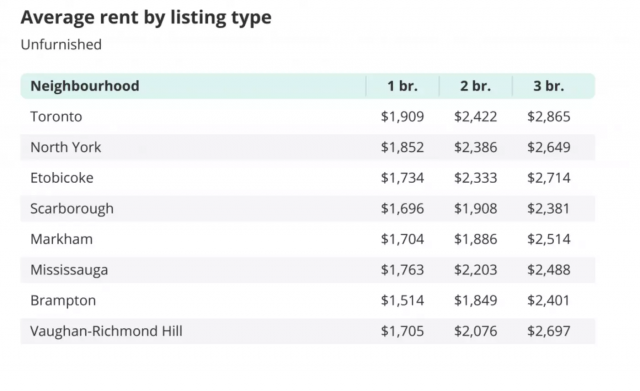The width and height of the screenshot is (640, 391).
Task: Click Brampton's 1 br. price $1,514
Action: [402, 300]
